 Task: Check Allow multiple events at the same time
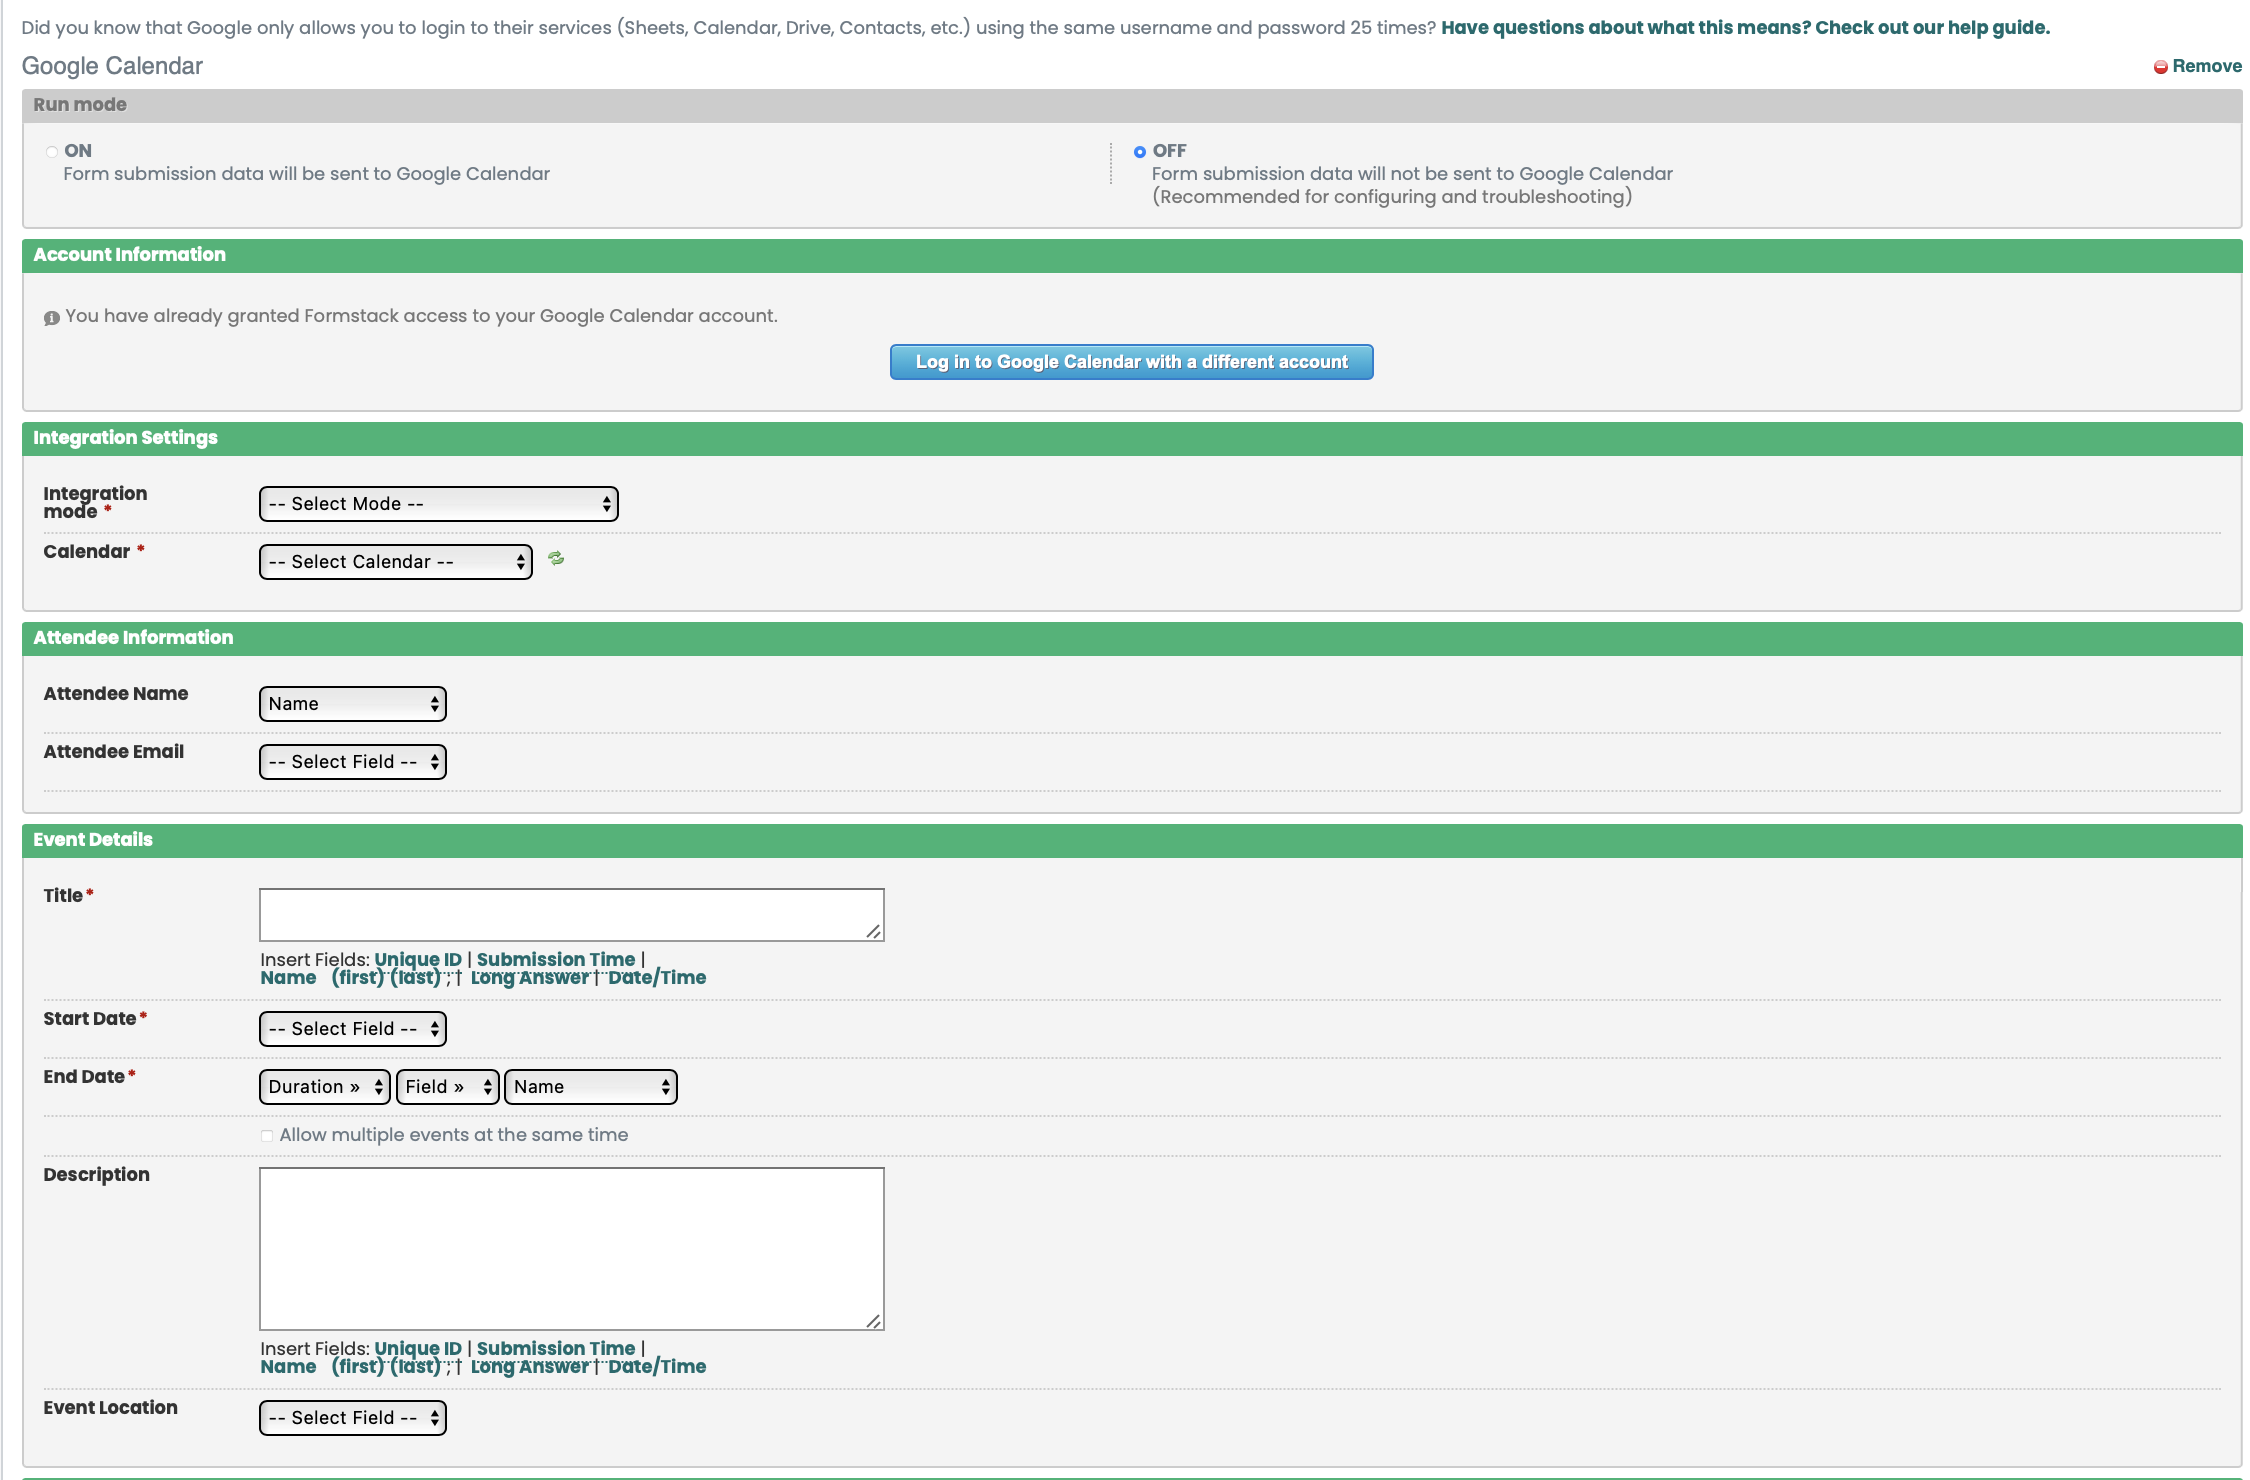266,1135
